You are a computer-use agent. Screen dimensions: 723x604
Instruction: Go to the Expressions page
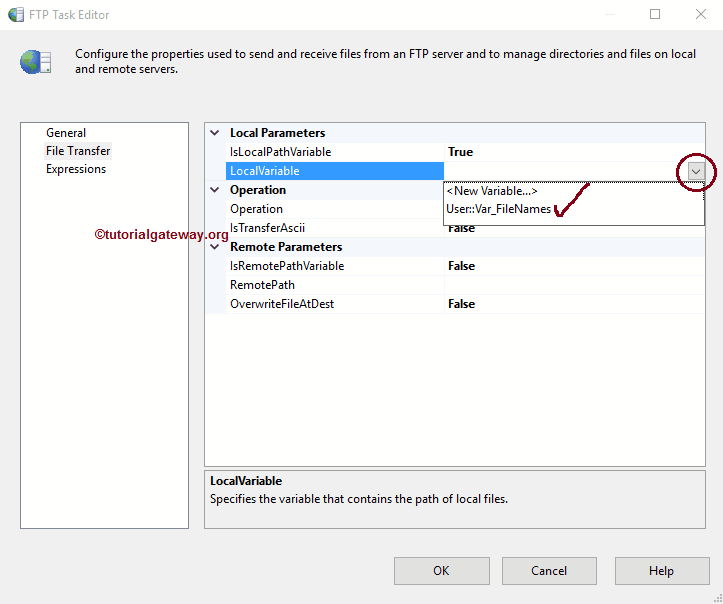coord(76,169)
